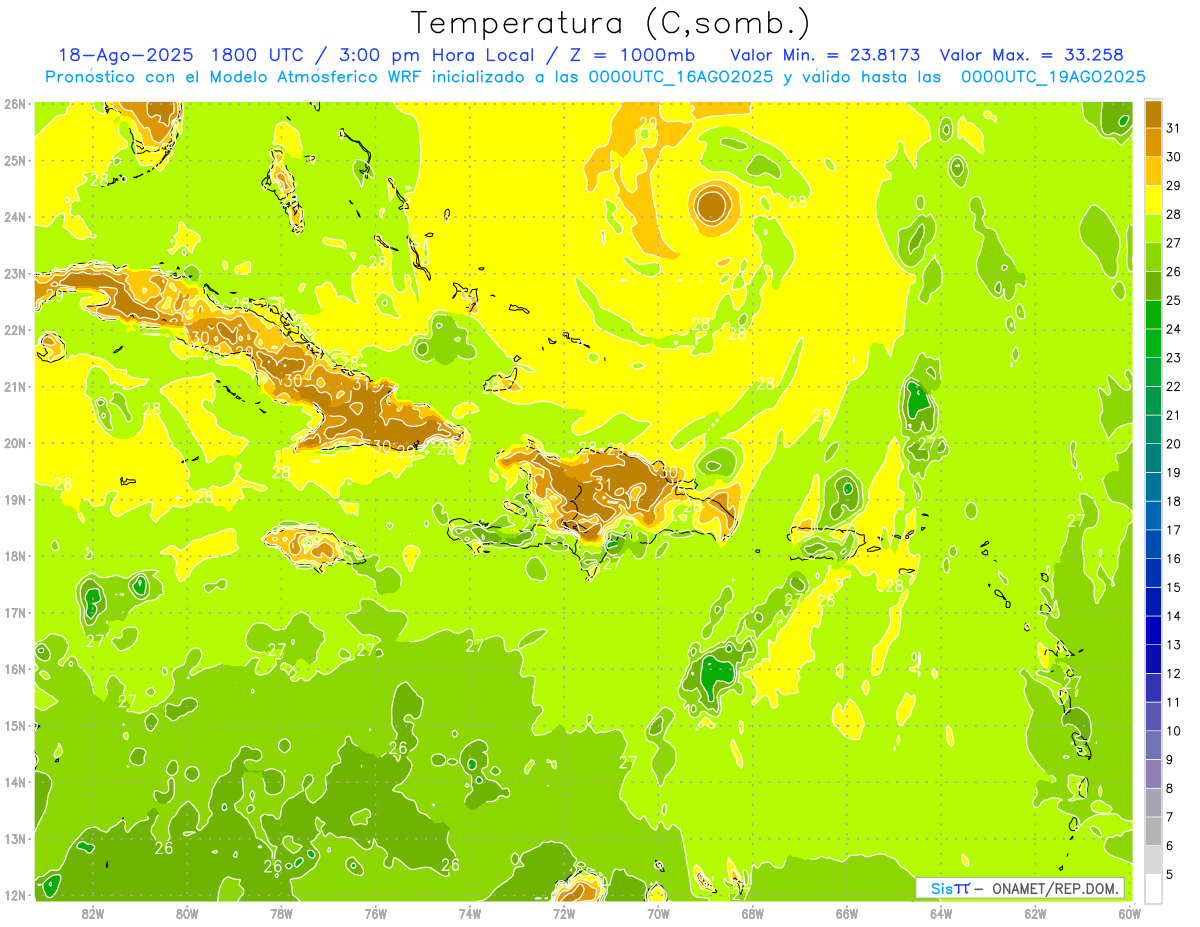Viewport: 1200px width, 927px height.
Task: Click the 20N latitude axis label
Action: click(x=15, y=443)
